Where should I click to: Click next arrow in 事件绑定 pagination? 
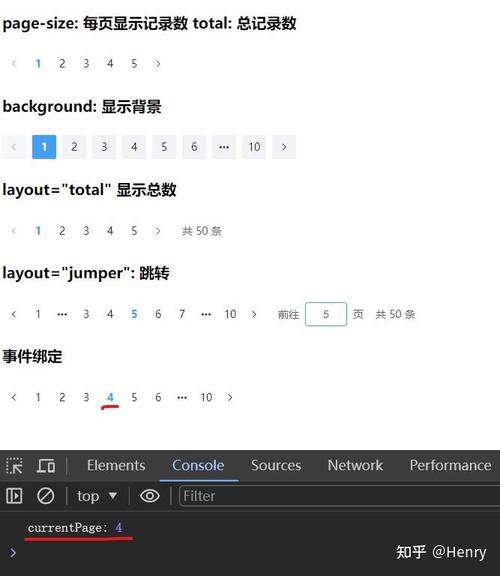pos(230,397)
